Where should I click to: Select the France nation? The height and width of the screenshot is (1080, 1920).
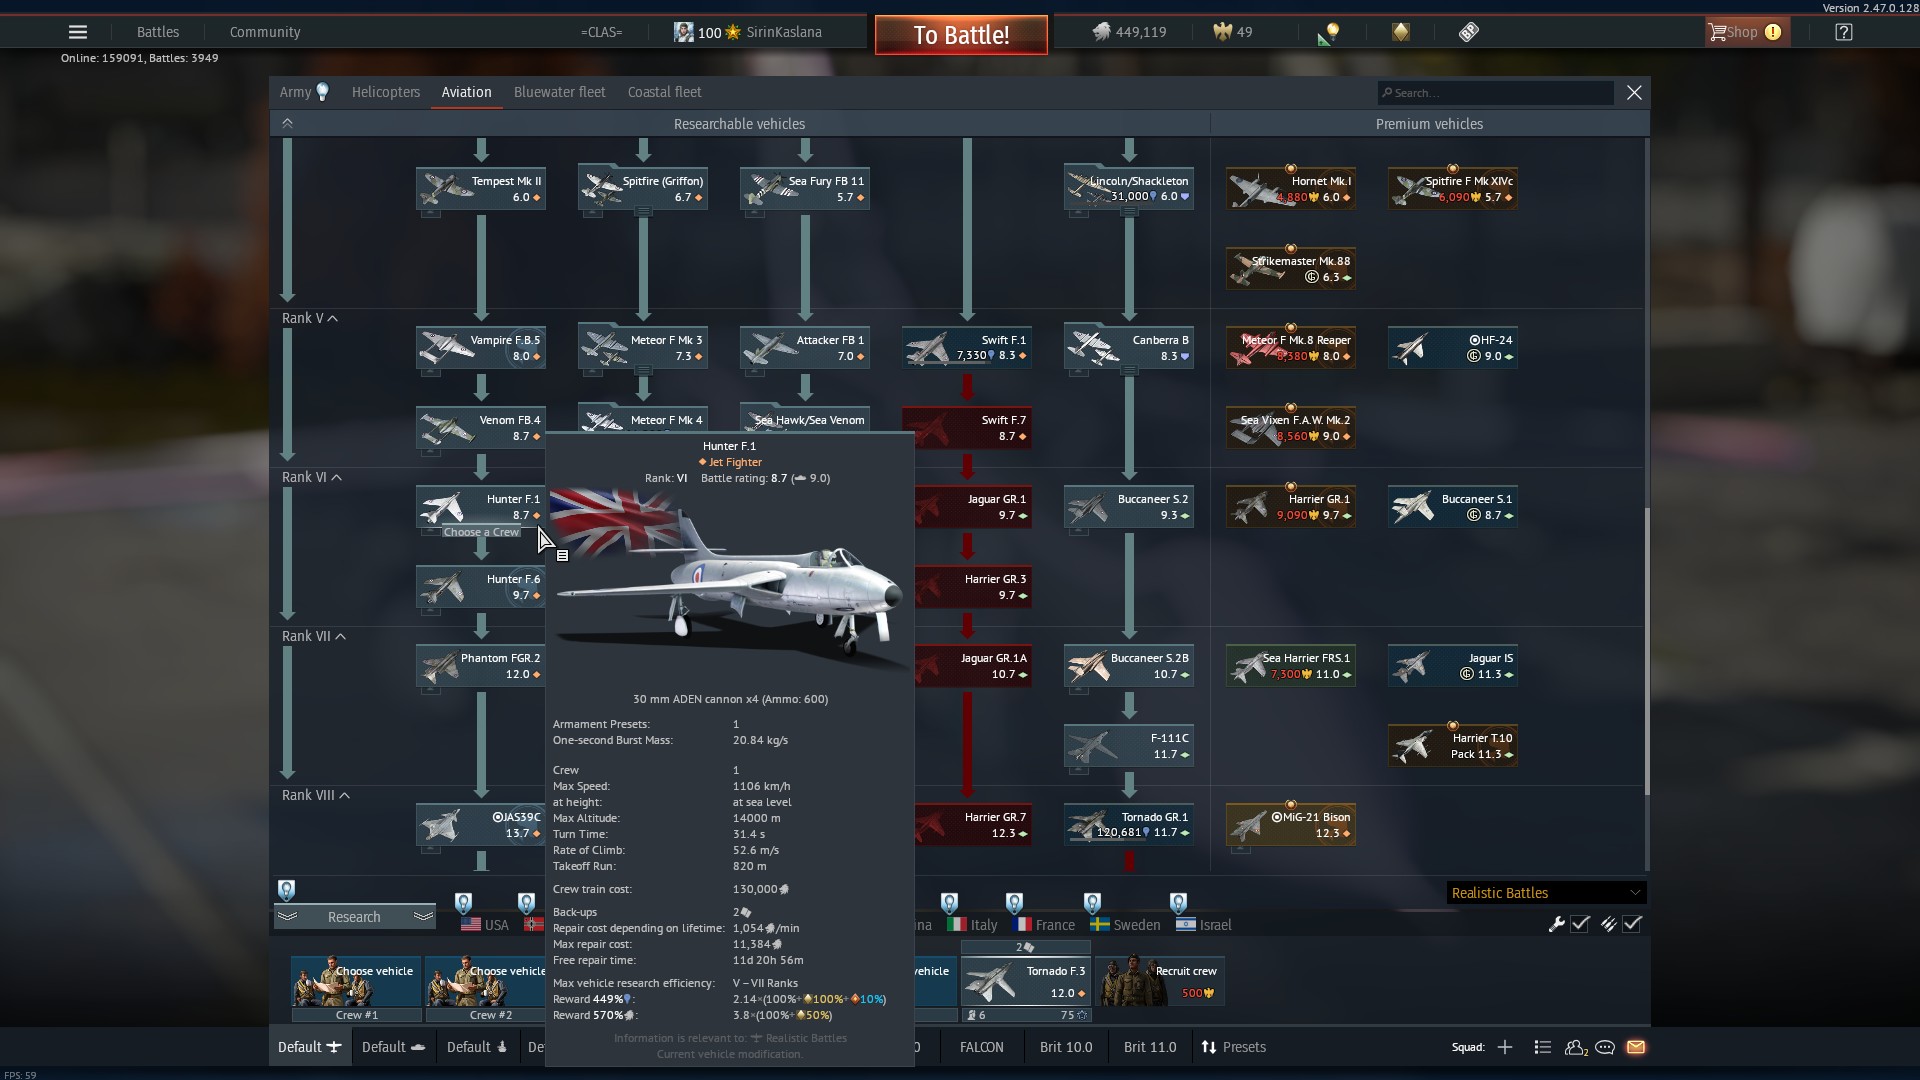[1043, 925]
